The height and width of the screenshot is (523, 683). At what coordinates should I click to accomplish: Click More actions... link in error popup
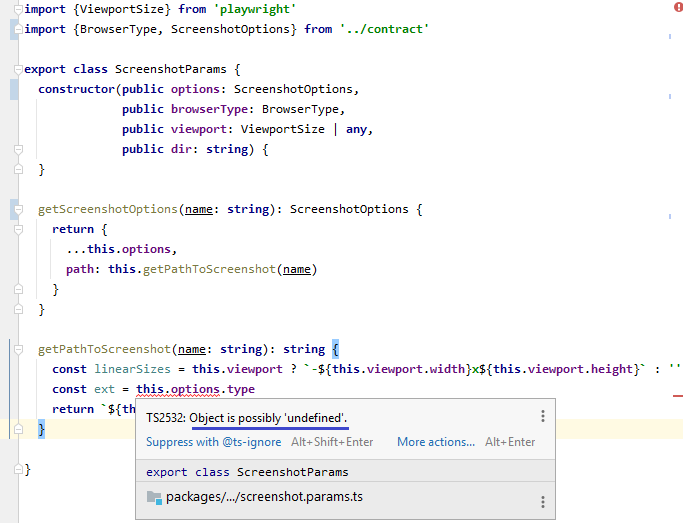tap(436, 442)
